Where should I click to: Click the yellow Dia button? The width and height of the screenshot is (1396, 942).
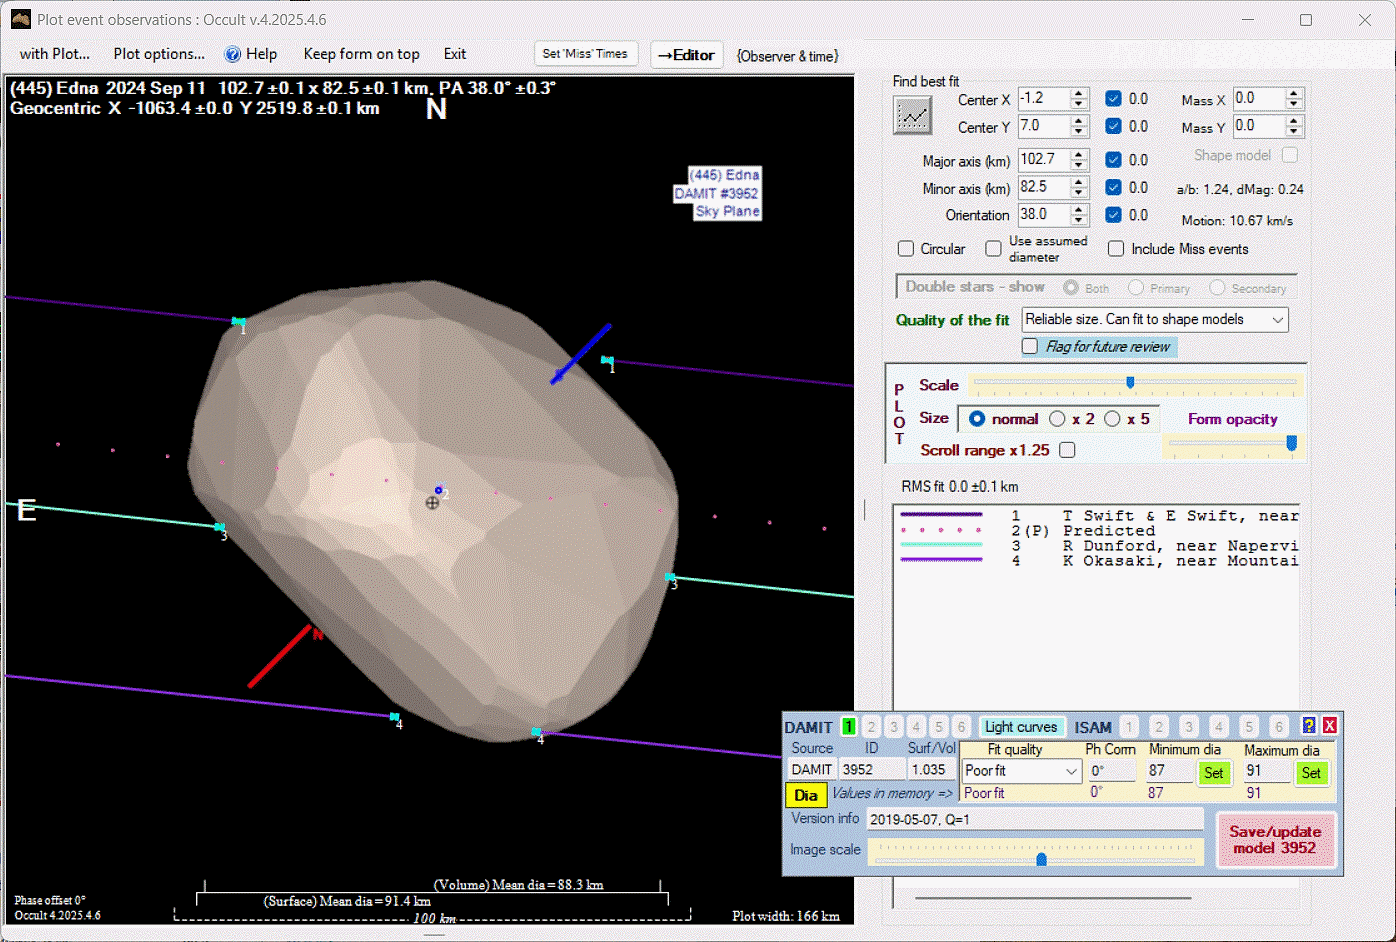pos(806,795)
